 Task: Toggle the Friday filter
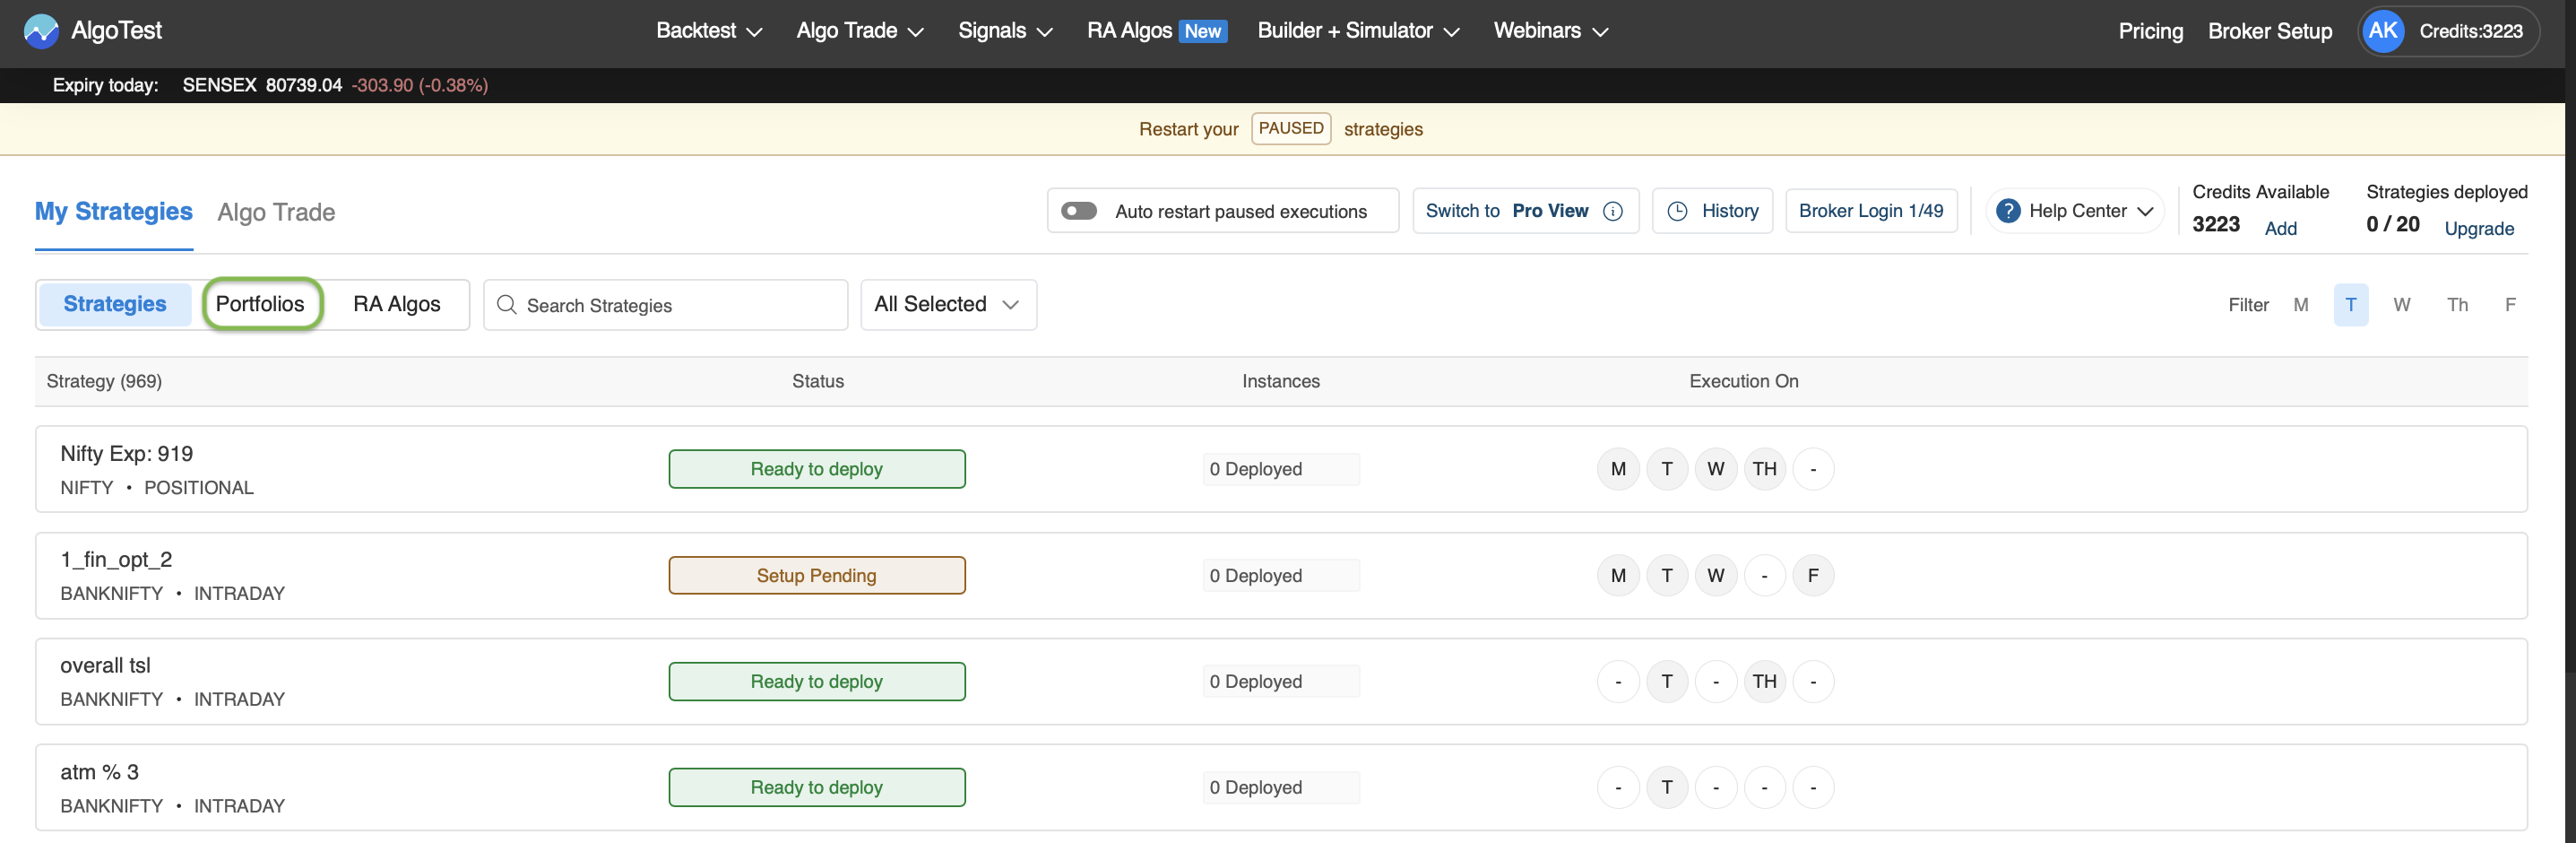pyautogui.click(x=2510, y=305)
